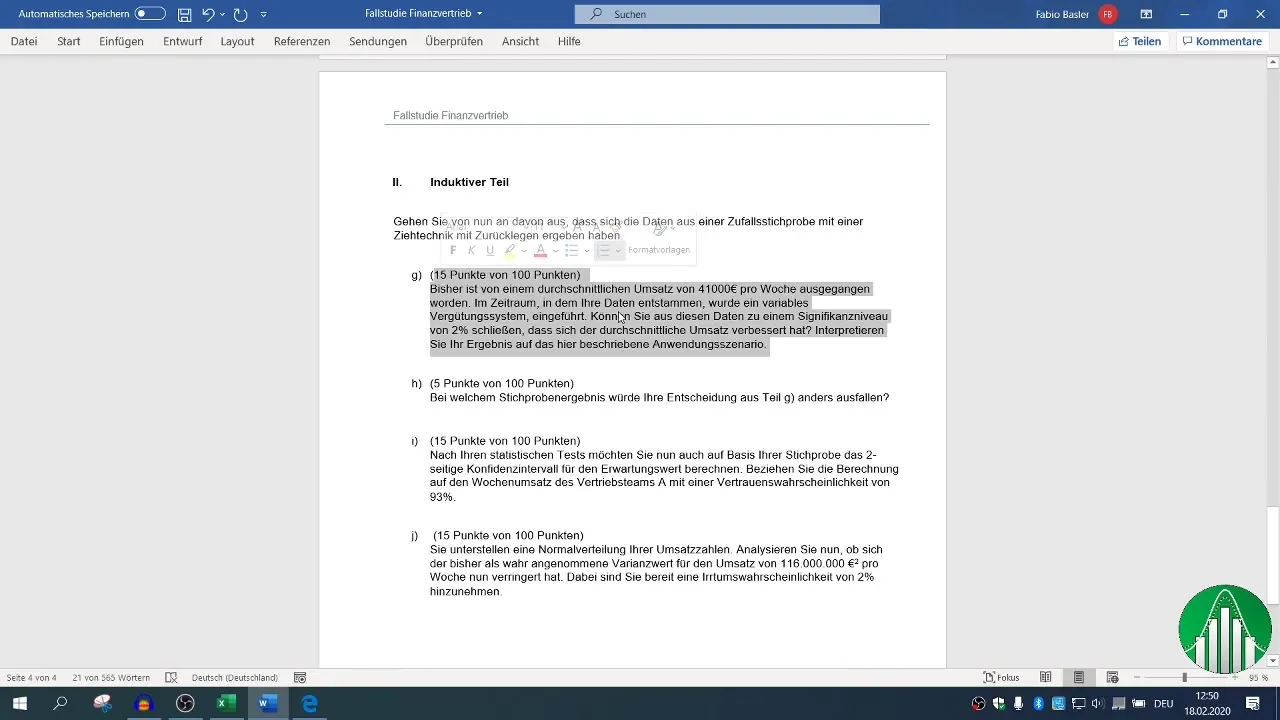
Task: Open the Kommentare button
Action: pos(1222,41)
